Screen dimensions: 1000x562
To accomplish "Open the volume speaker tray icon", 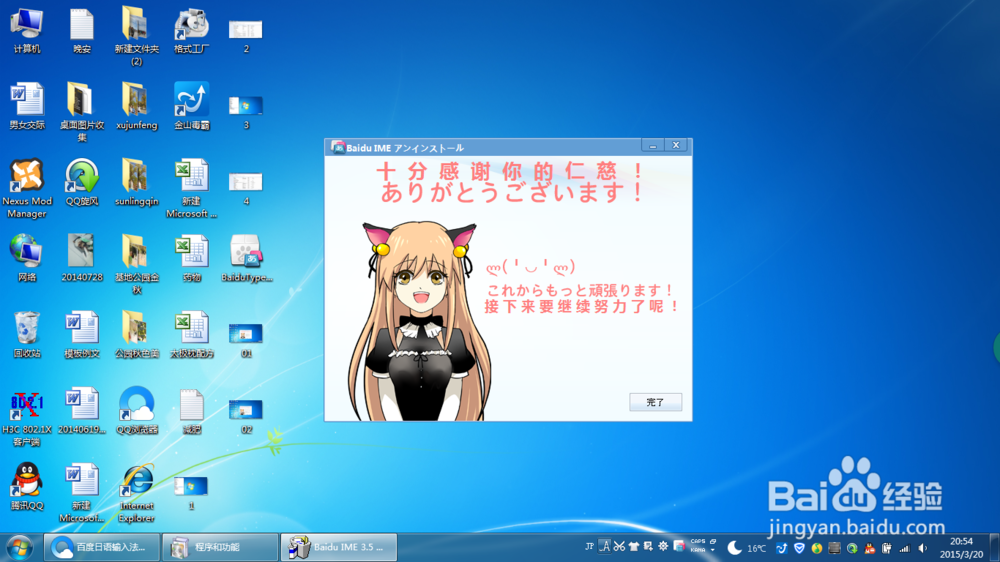I will pyautogui.click(x=922, y=548).
